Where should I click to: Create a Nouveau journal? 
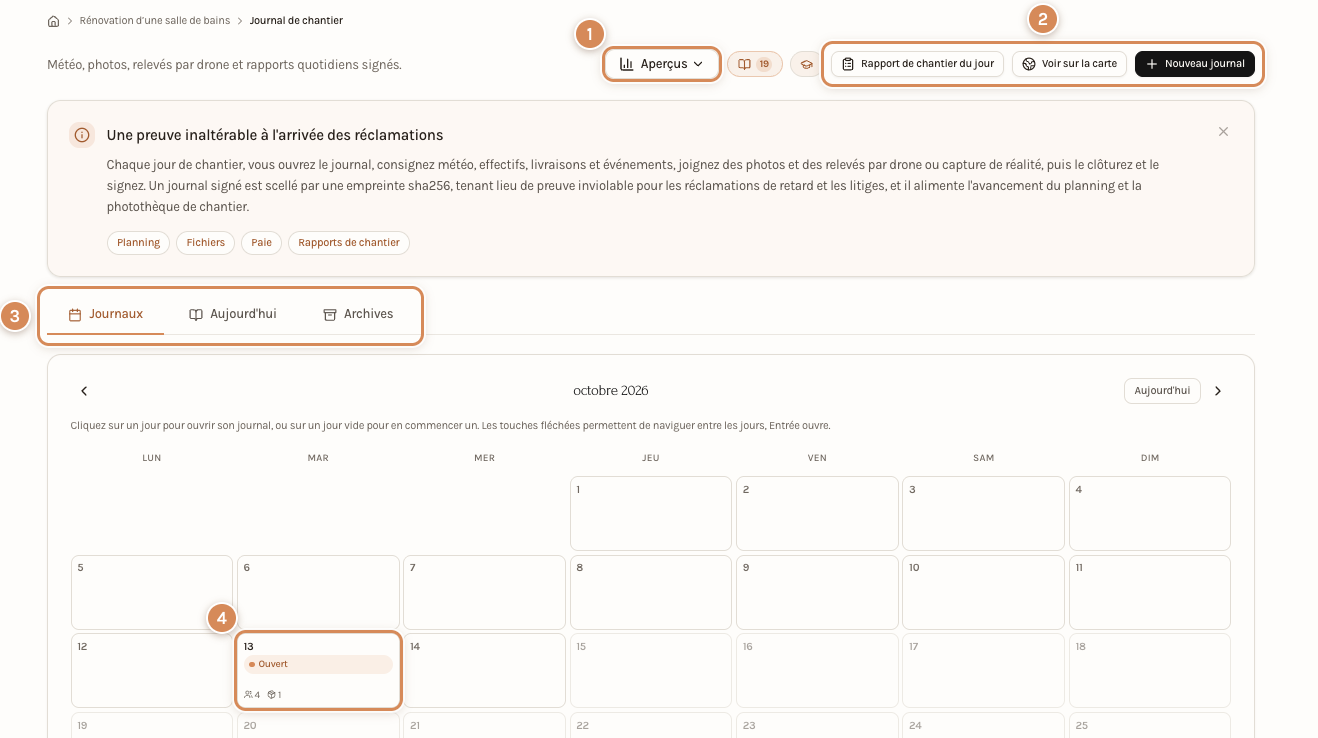(x=1194, y=64)
